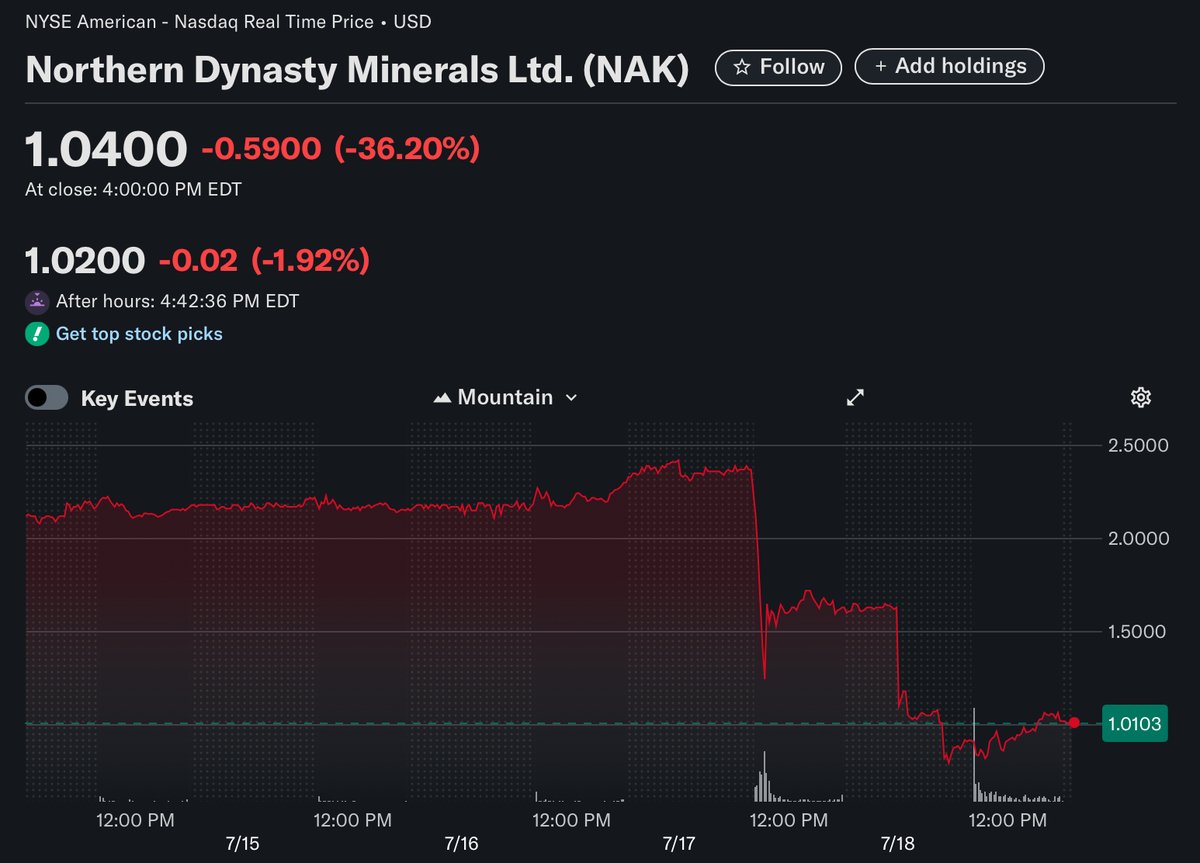The width and height of the screenshot is (1200, 863).
Task: Expand chart to full screen
Action: click(x=855, y=398)
